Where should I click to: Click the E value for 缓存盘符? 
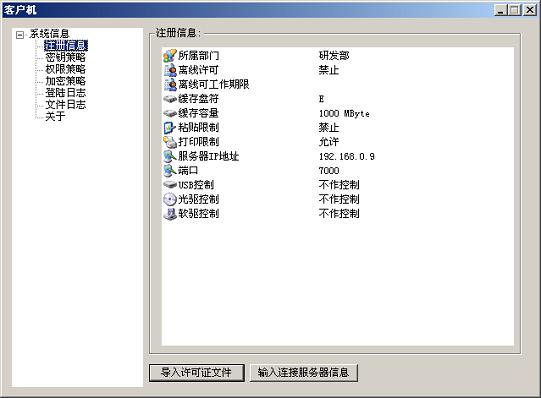pos(321,99)
